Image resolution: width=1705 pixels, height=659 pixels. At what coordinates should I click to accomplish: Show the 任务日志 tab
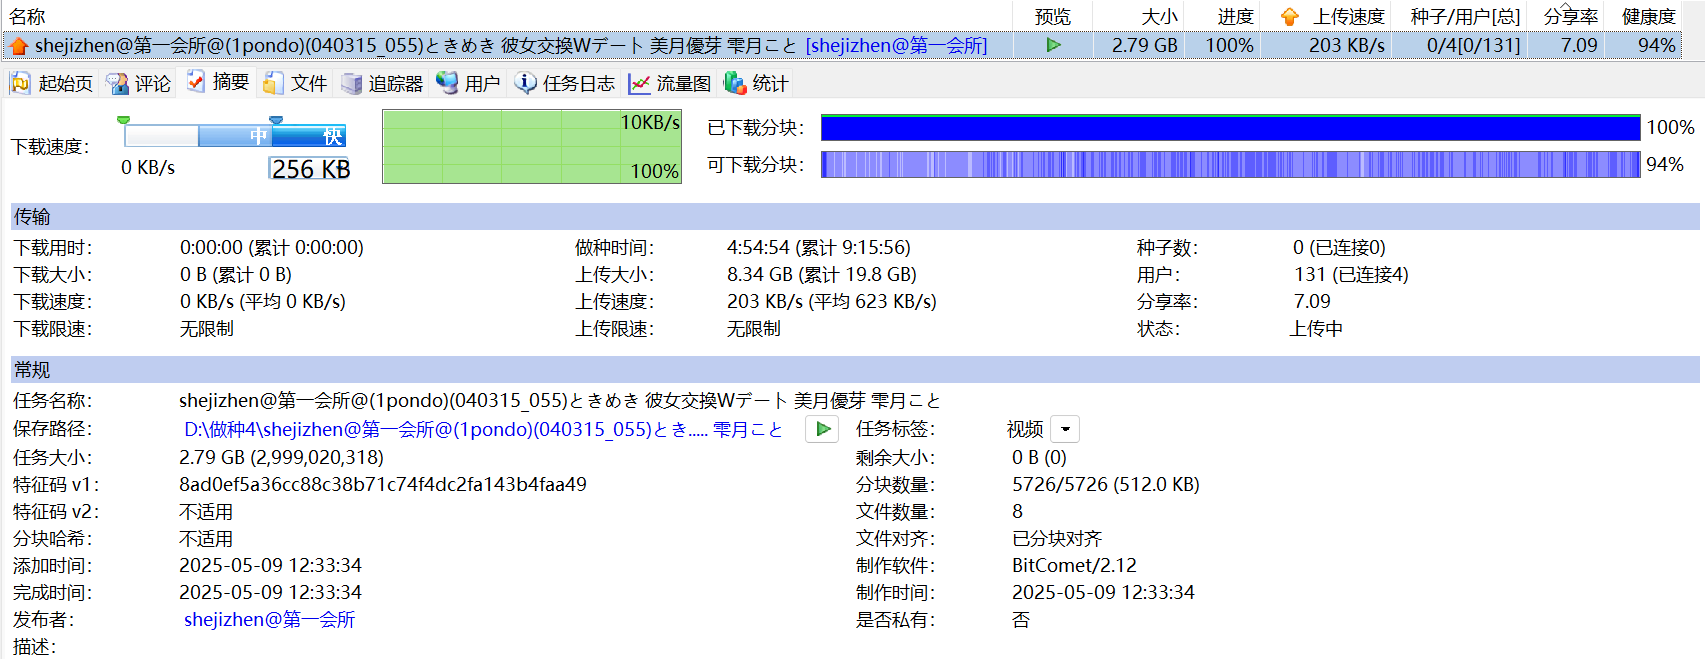pyautogui.click(x=566, y=83)
